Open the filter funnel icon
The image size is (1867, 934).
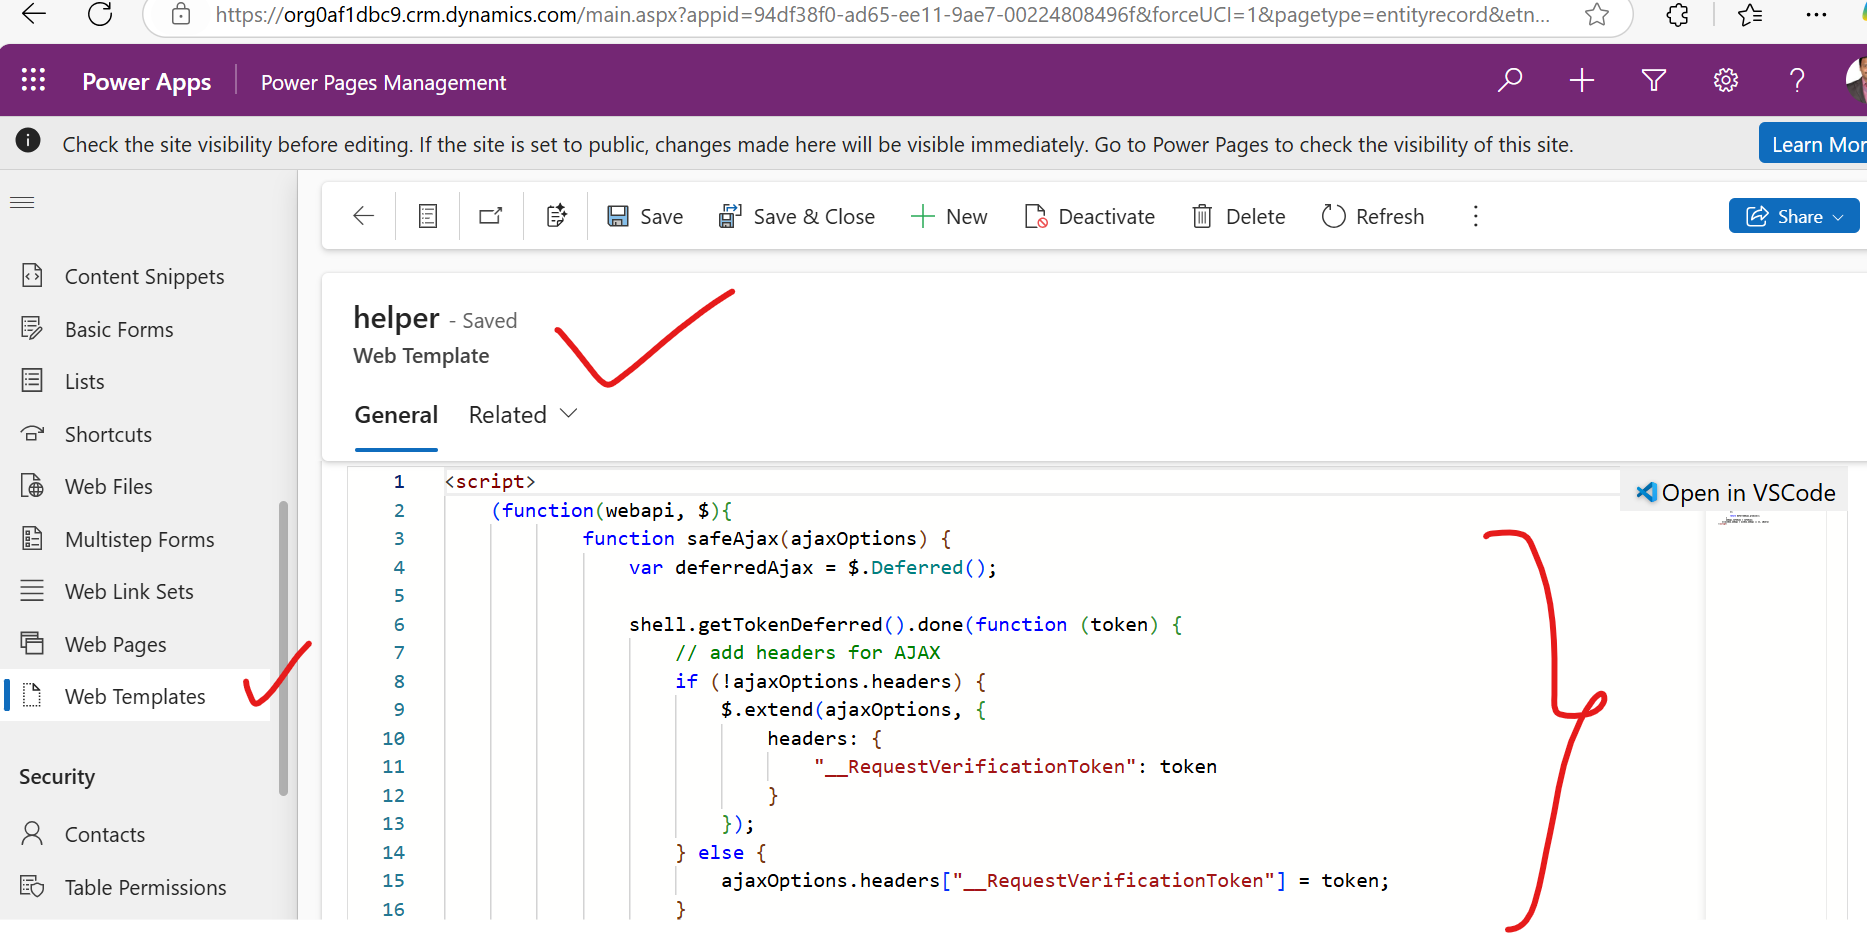(1653, 80)
